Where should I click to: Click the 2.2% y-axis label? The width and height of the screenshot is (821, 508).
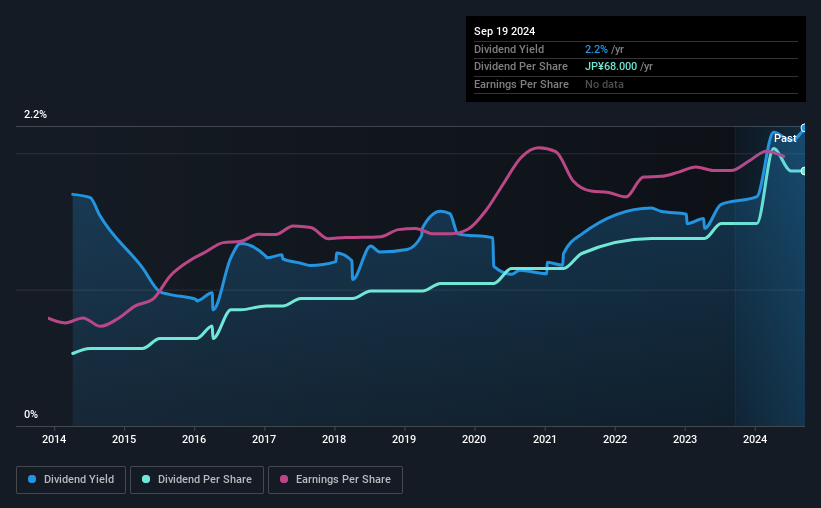(35, 114)
